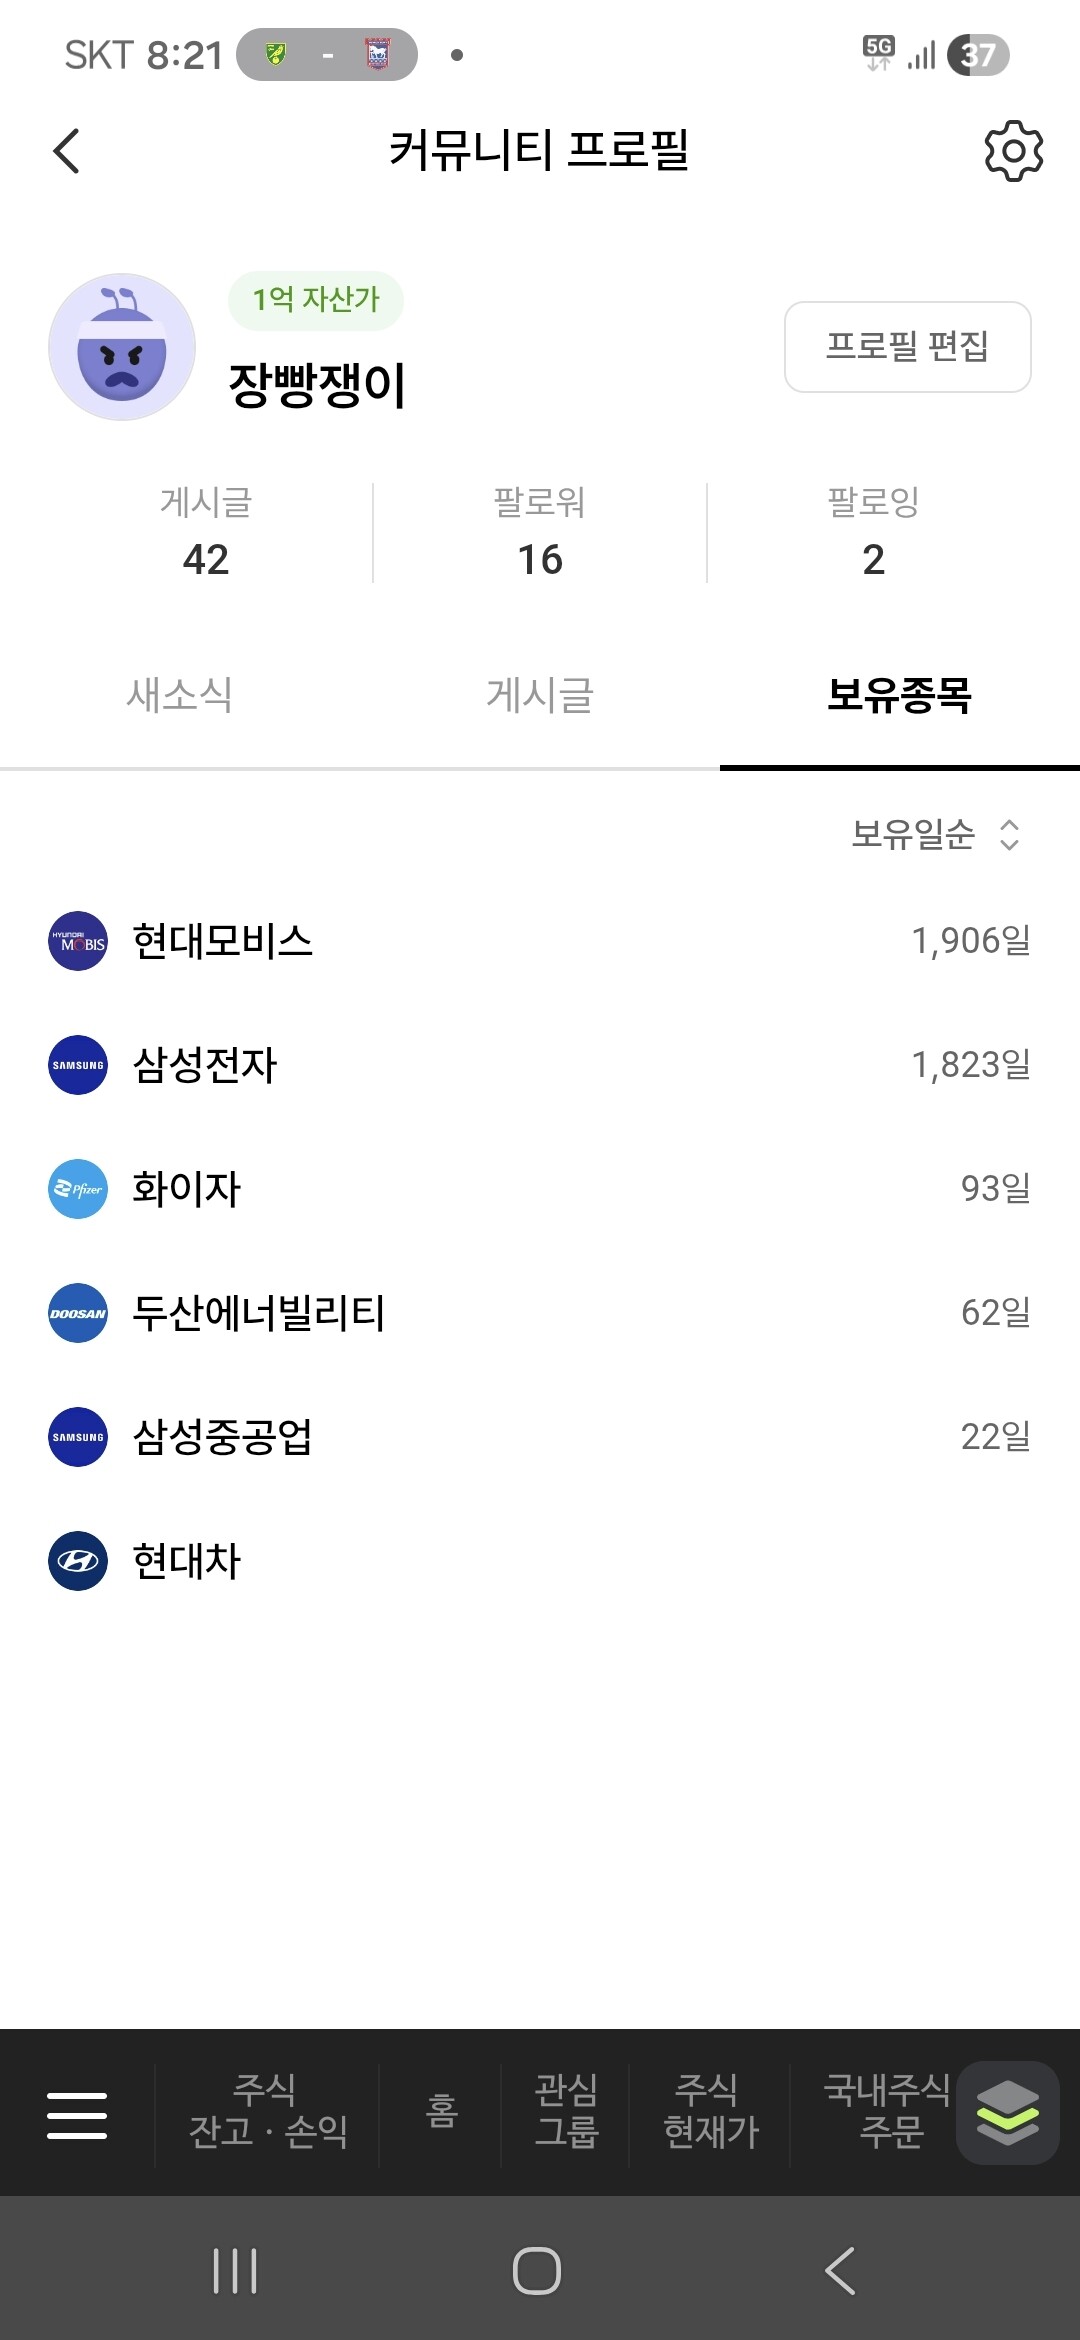Switch to the 게시글 tab
The width and height of the screenshot is (1080, 2340).
point(540,695)
